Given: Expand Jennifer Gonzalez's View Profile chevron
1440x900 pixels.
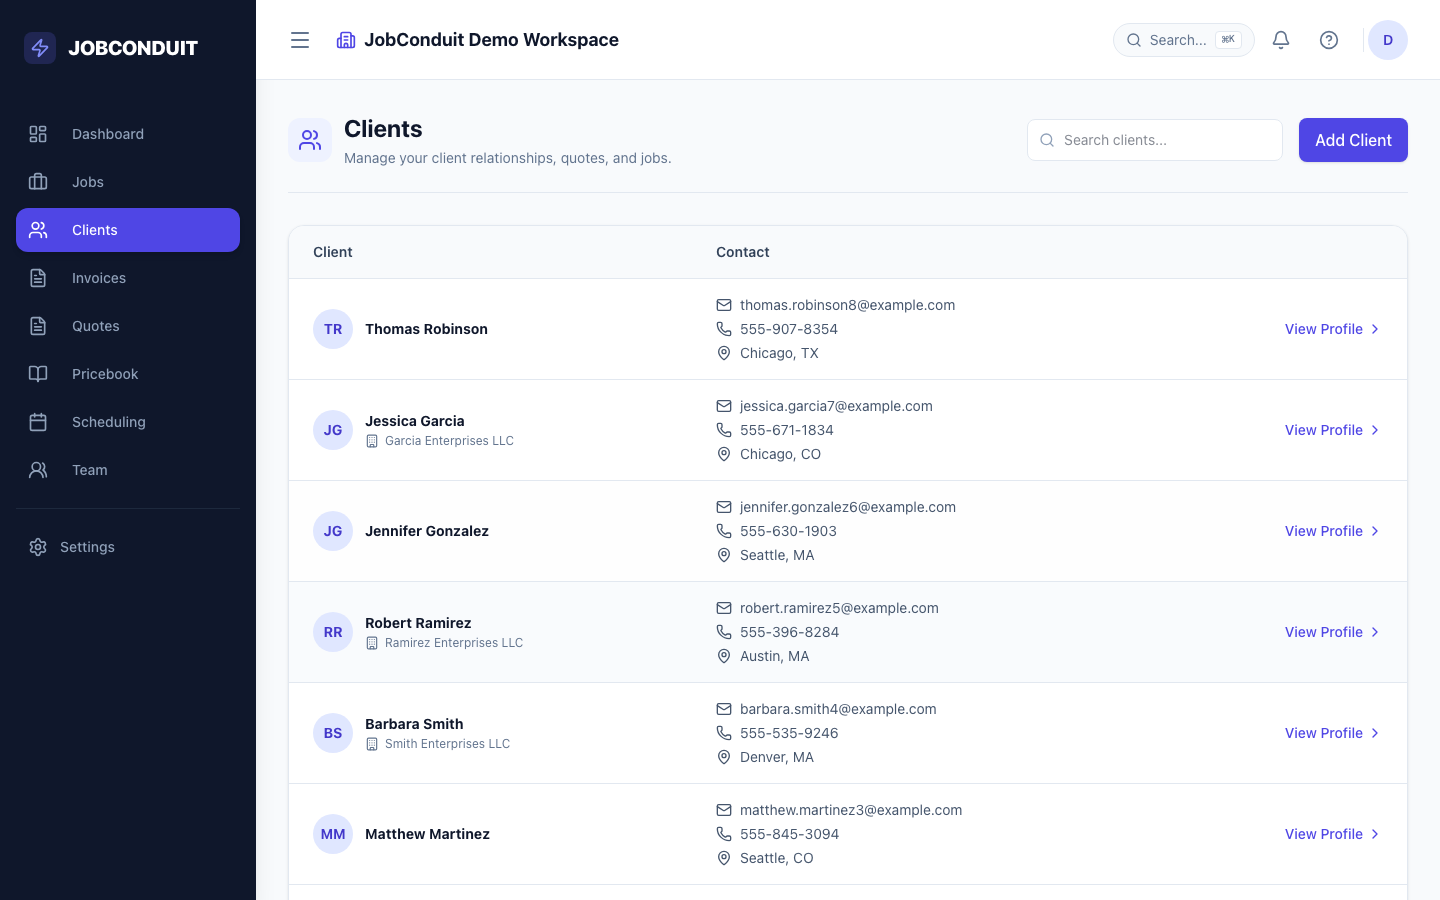Looking at the screenshot, I should [1375, 531].
